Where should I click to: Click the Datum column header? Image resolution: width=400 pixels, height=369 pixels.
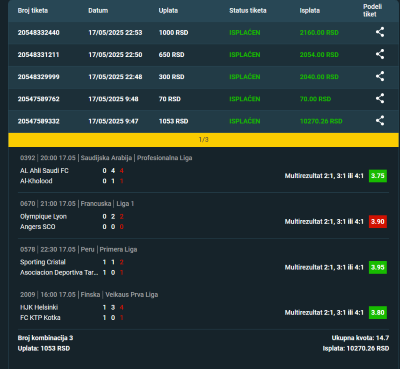(98, 11)
